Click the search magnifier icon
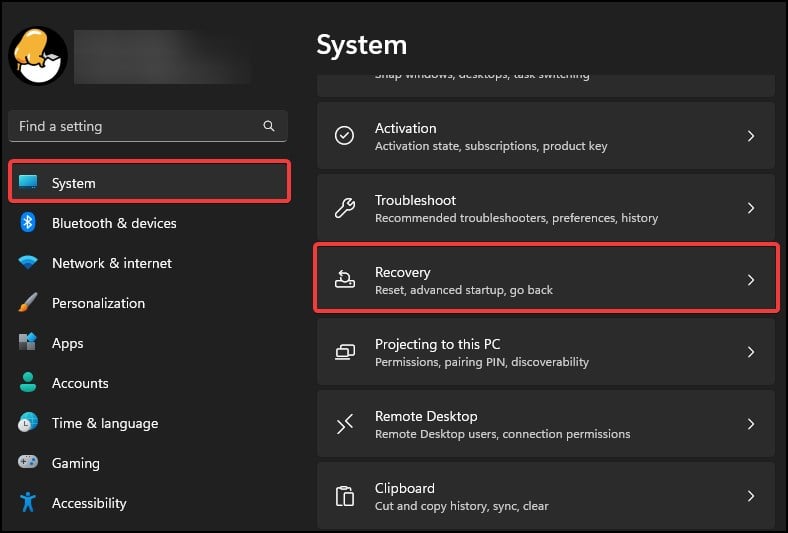 [269, 126]
